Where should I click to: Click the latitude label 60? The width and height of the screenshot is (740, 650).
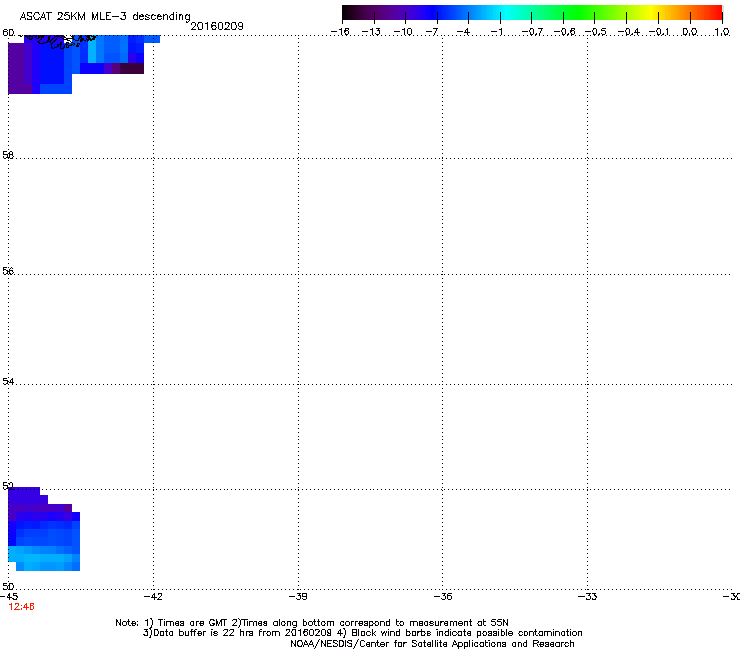pyautogui.click(x=8, y=33)
